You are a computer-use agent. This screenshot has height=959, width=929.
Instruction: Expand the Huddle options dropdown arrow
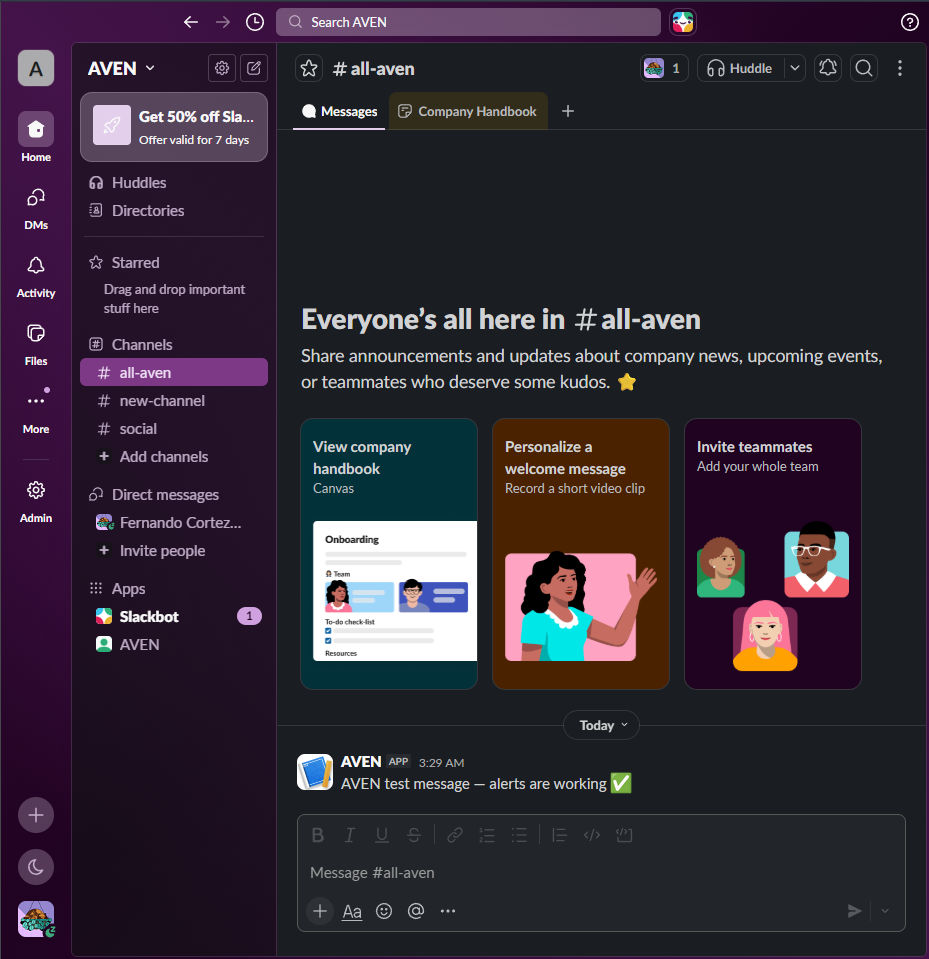[794, 68]
